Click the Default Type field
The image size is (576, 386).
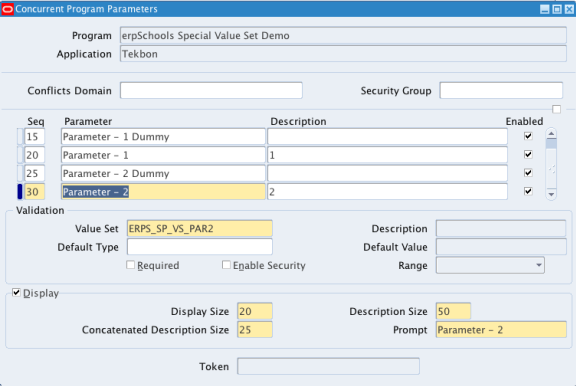click(x=200, y=247)
